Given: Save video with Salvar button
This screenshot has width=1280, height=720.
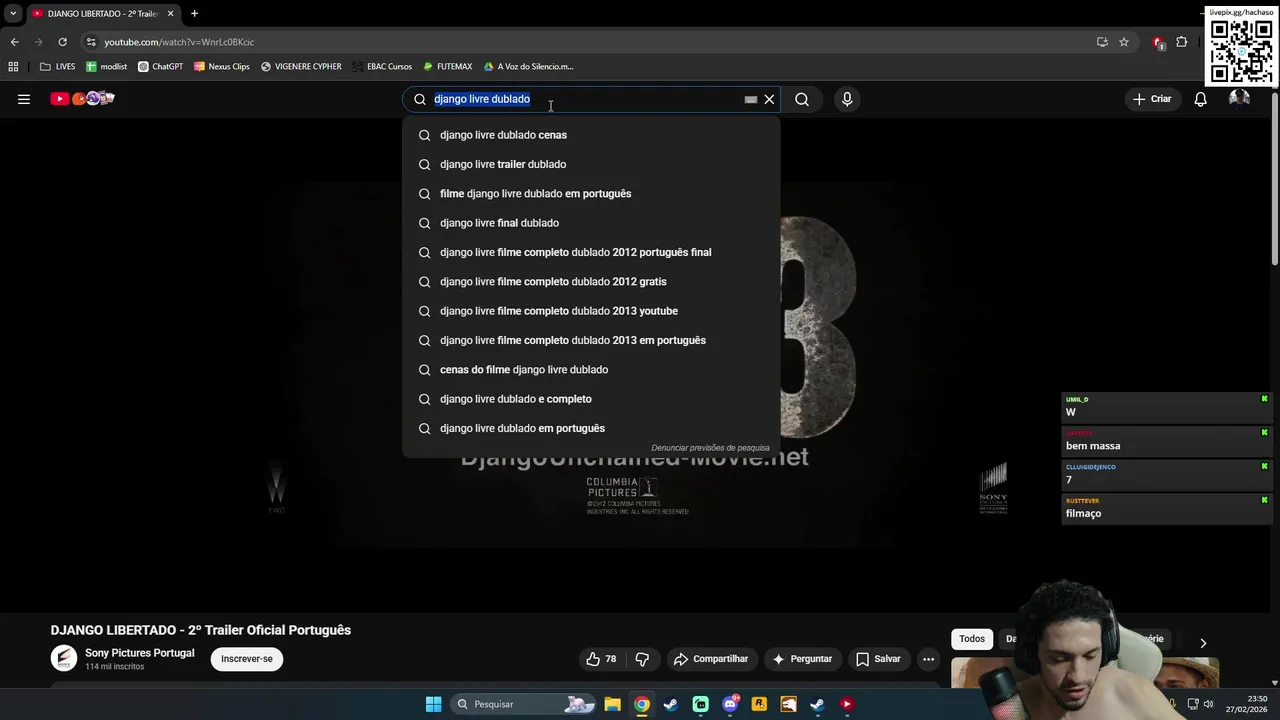Looking at the screenshot, I should point(878,659).
